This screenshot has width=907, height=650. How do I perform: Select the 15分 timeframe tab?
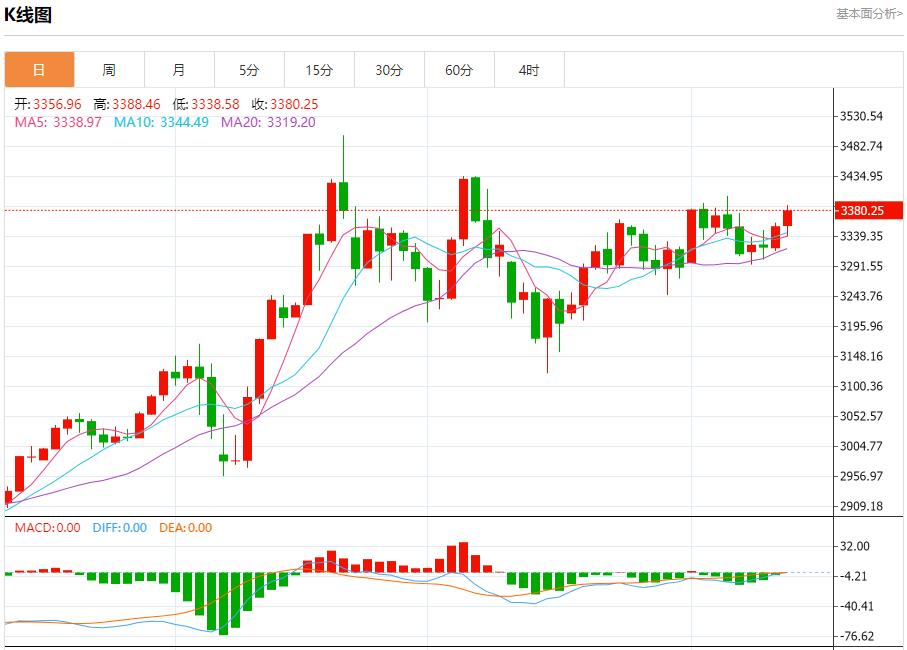pos(319,70)
